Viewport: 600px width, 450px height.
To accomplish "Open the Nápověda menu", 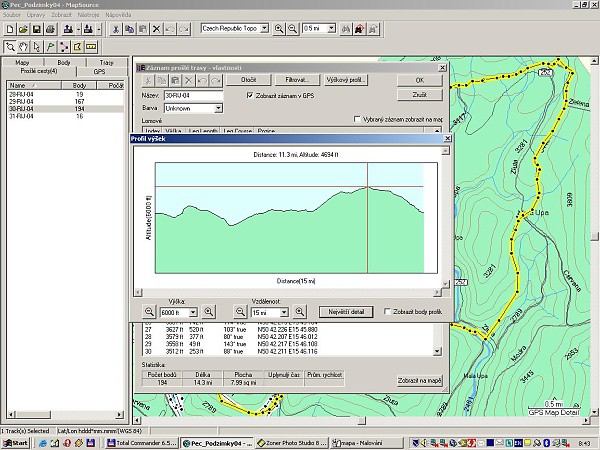I will click(x=118, y=15).
